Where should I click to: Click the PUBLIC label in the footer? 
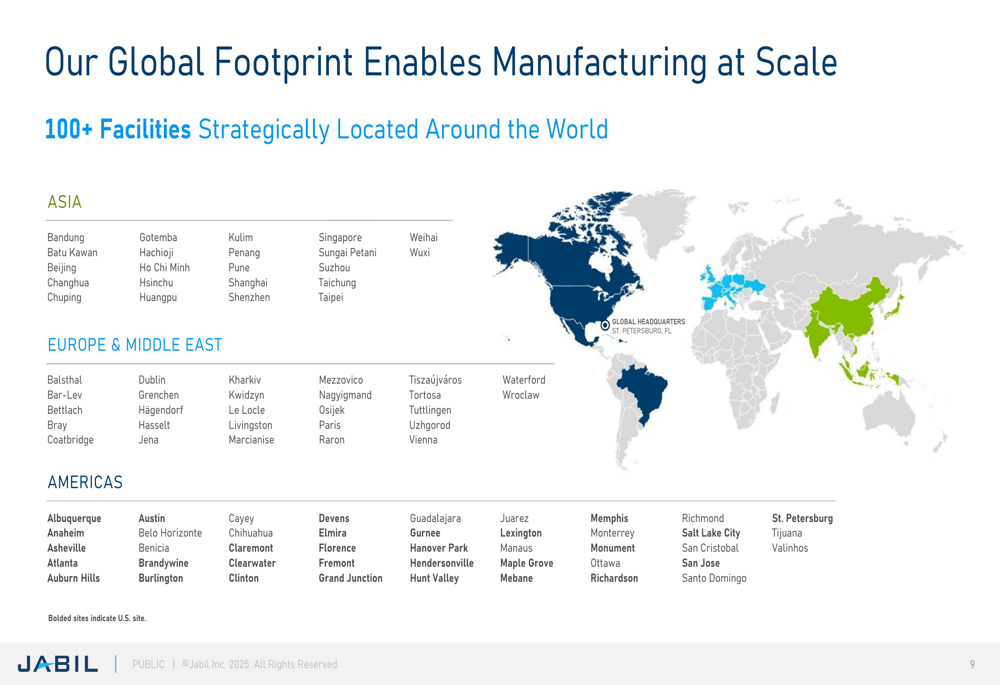(x=148, y=665)
